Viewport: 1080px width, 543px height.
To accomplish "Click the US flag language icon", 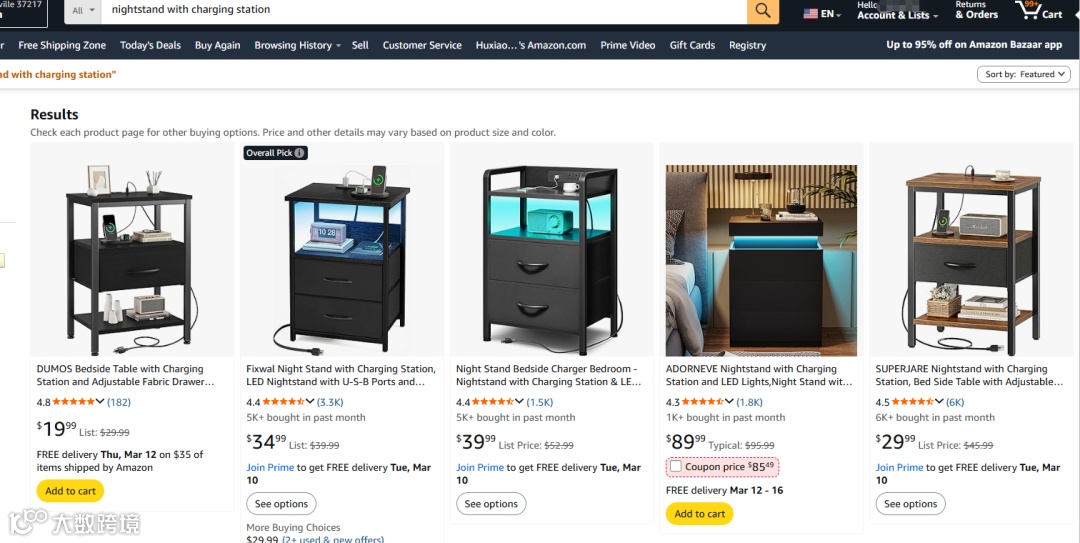I will (x=811, y=14).
